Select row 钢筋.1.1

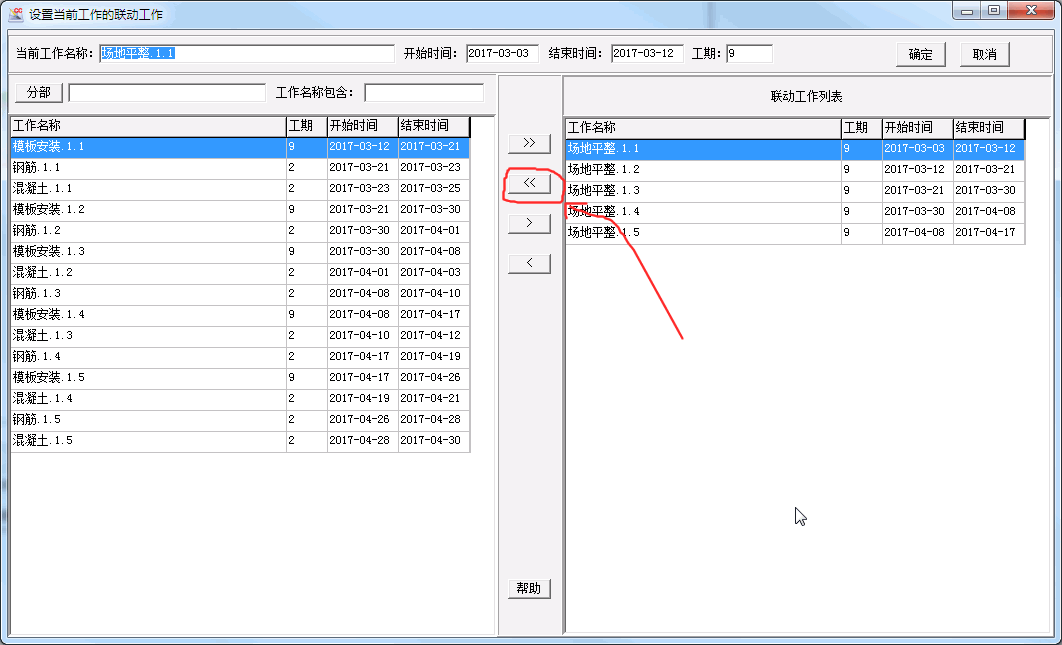[240, 168]
